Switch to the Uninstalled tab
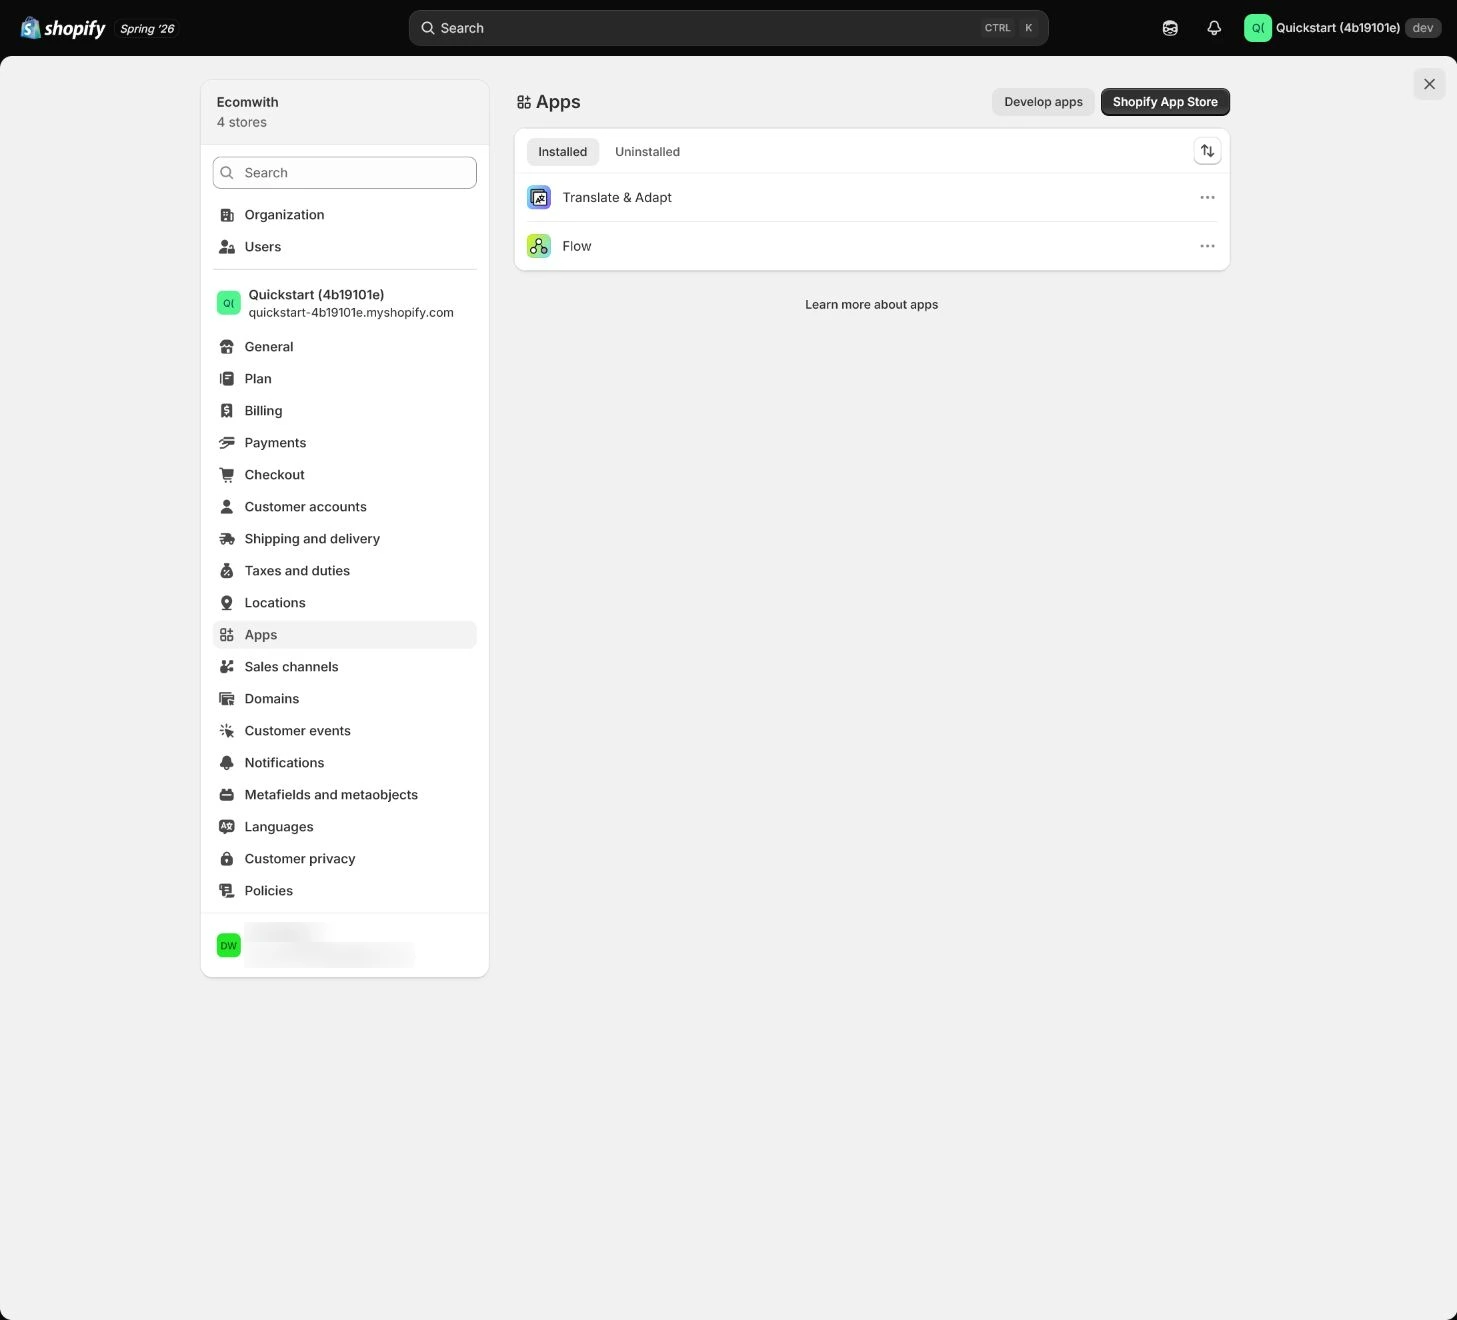 click(x=647, y=152)
